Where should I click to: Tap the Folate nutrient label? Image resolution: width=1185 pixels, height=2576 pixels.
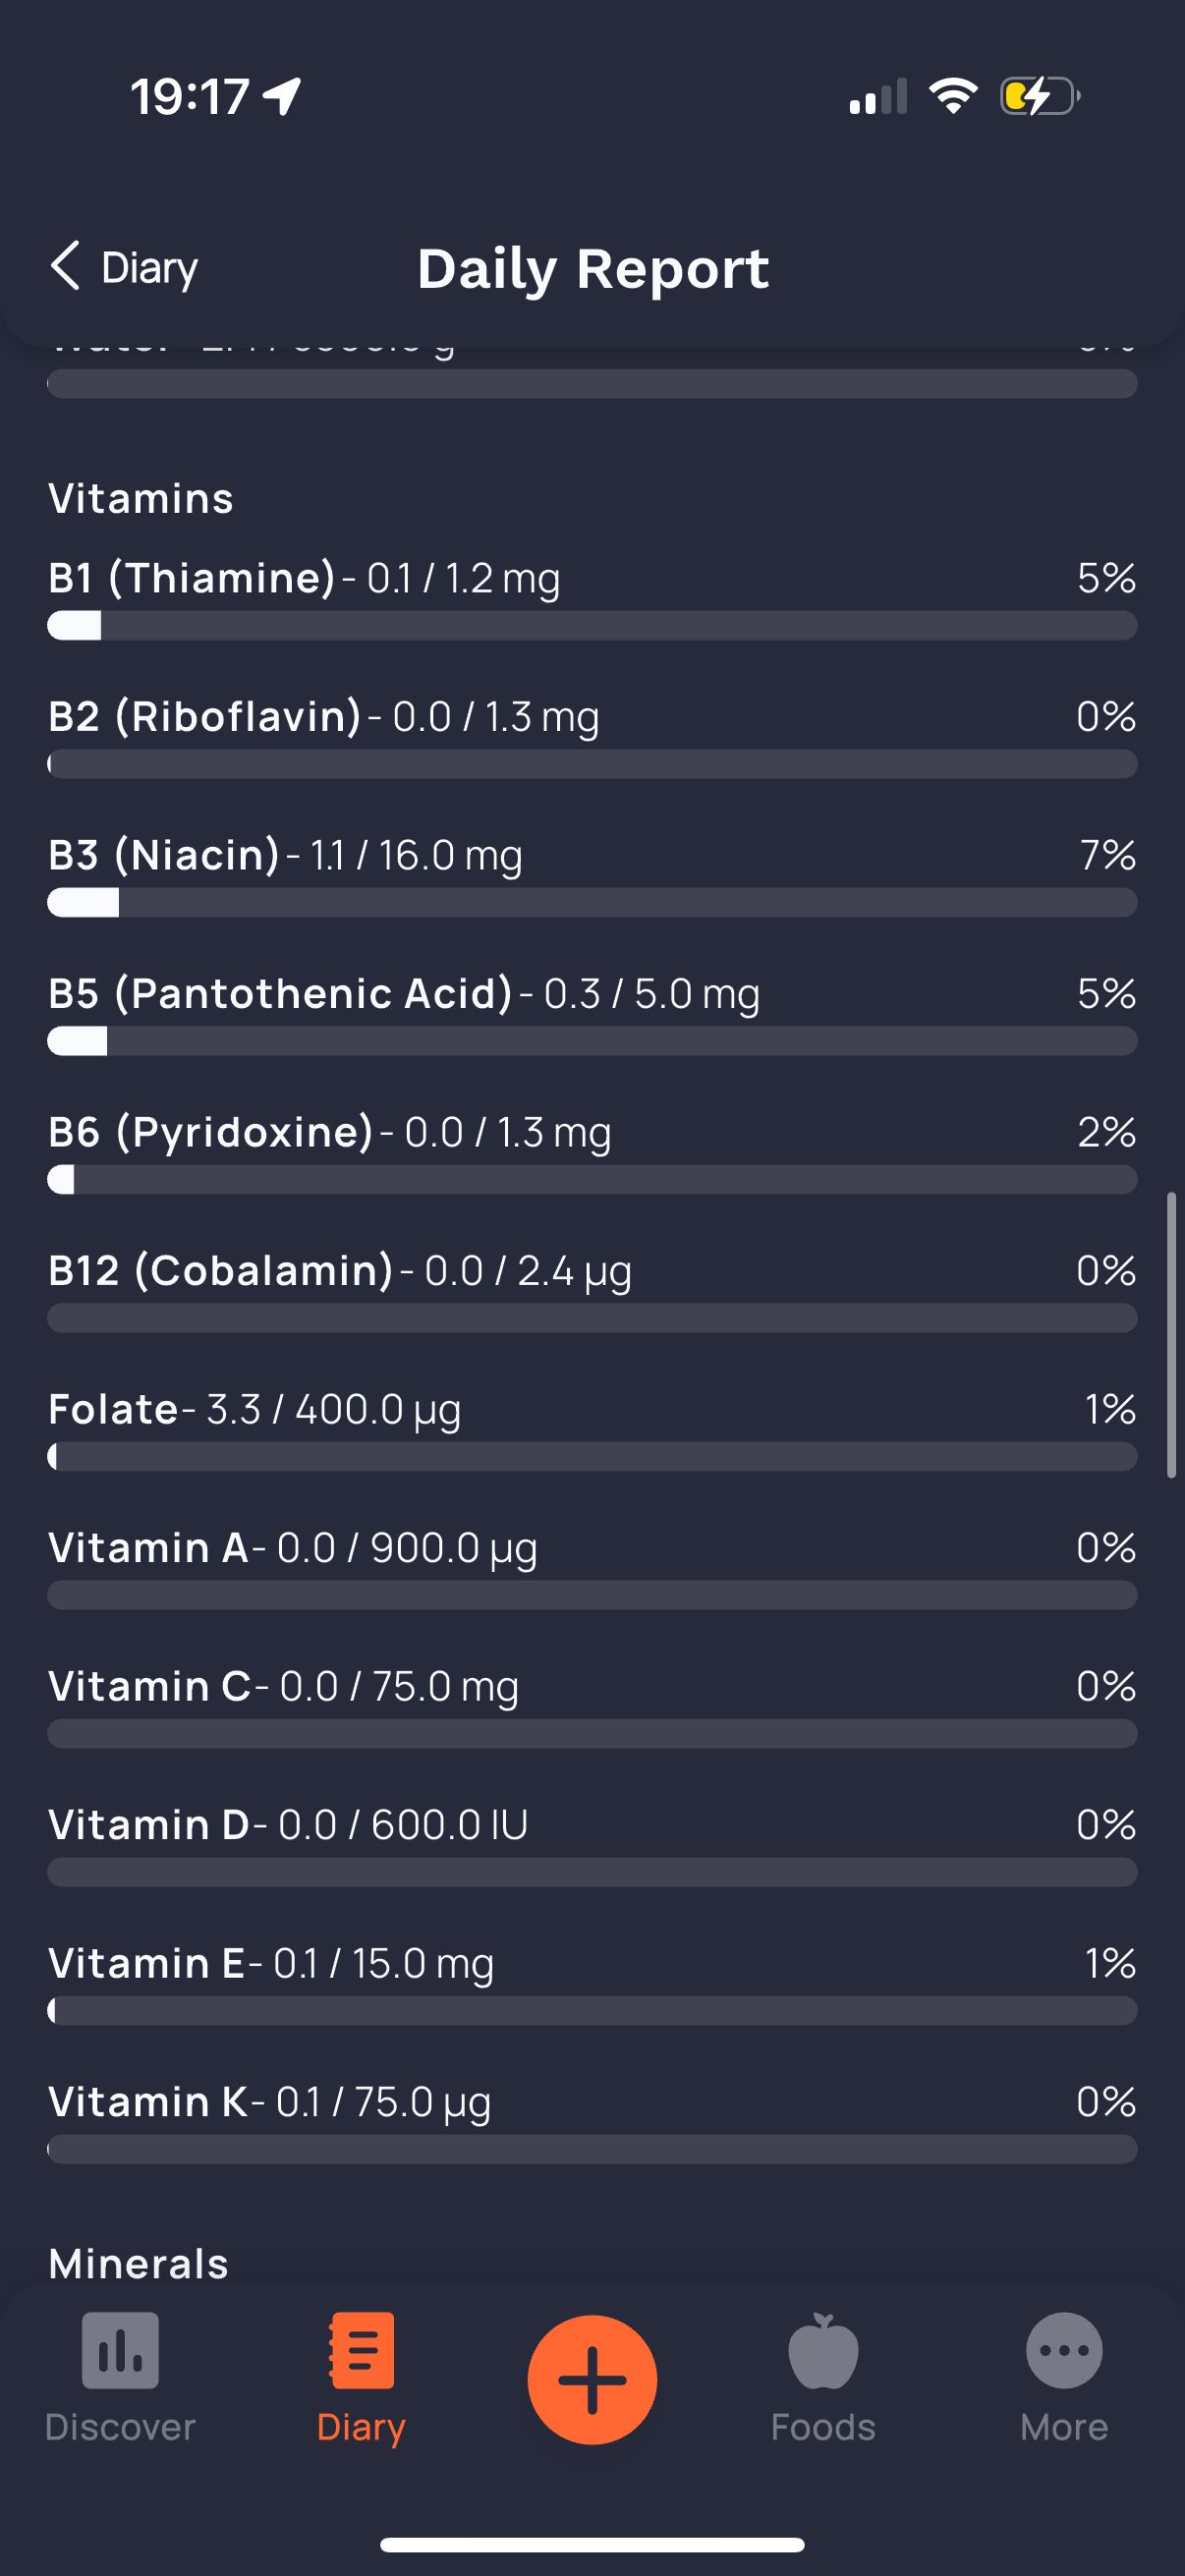coord(114,1409)
